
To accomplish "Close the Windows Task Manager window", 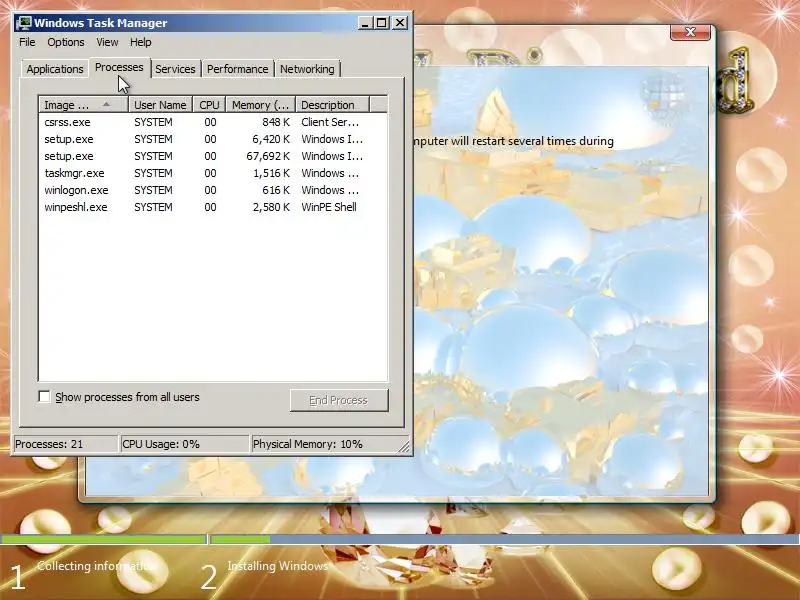I will [x=400, y=23].
